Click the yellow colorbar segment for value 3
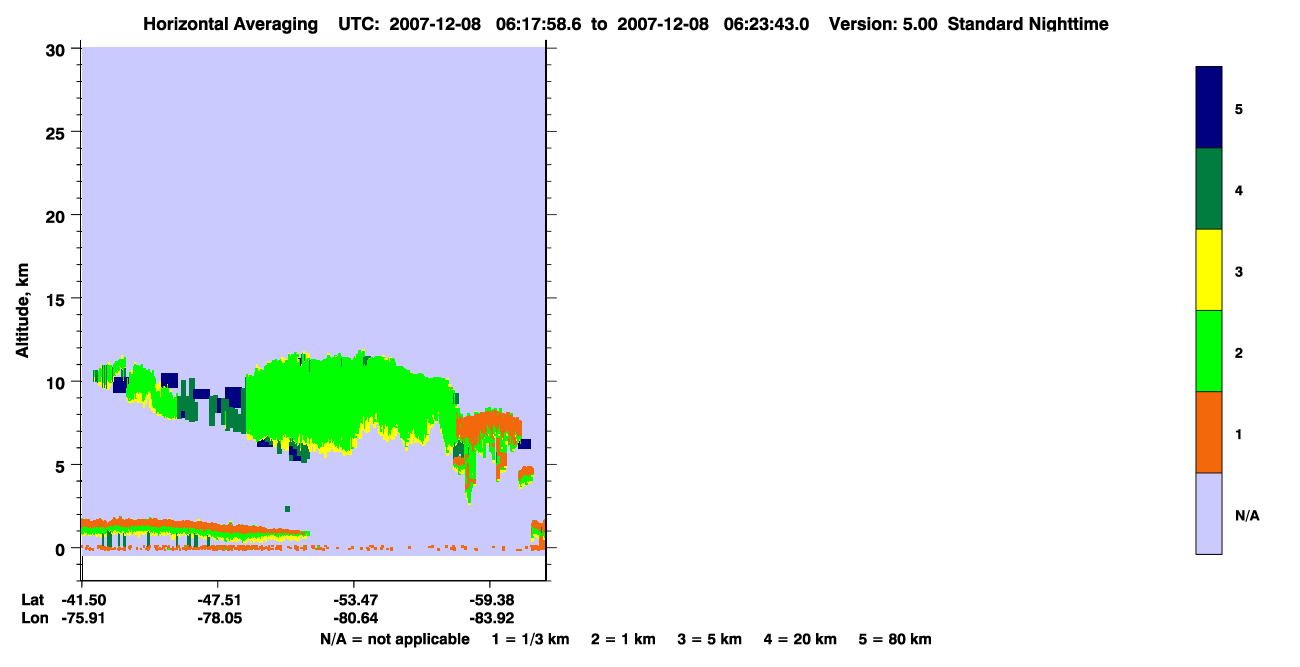The height and width of the screenshot is (667, 1300). pyautogui.click(x=1209, y=270)
